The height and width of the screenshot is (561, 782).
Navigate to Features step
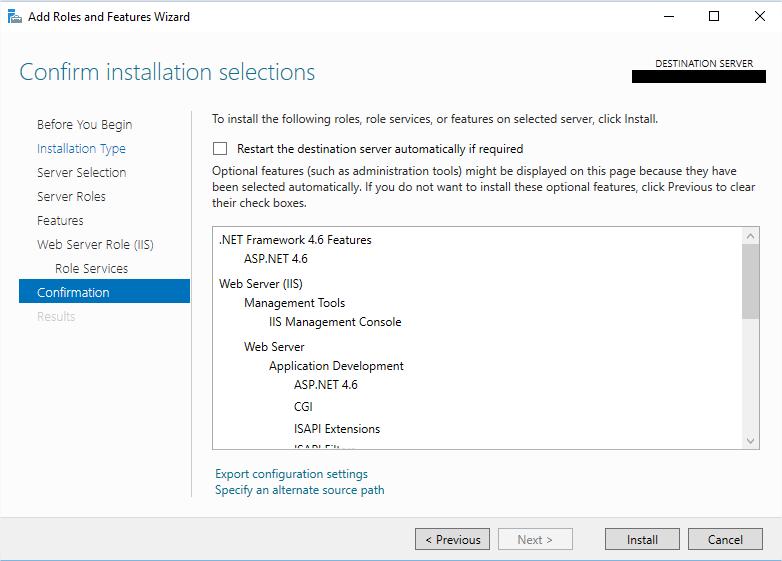(60, 221)
